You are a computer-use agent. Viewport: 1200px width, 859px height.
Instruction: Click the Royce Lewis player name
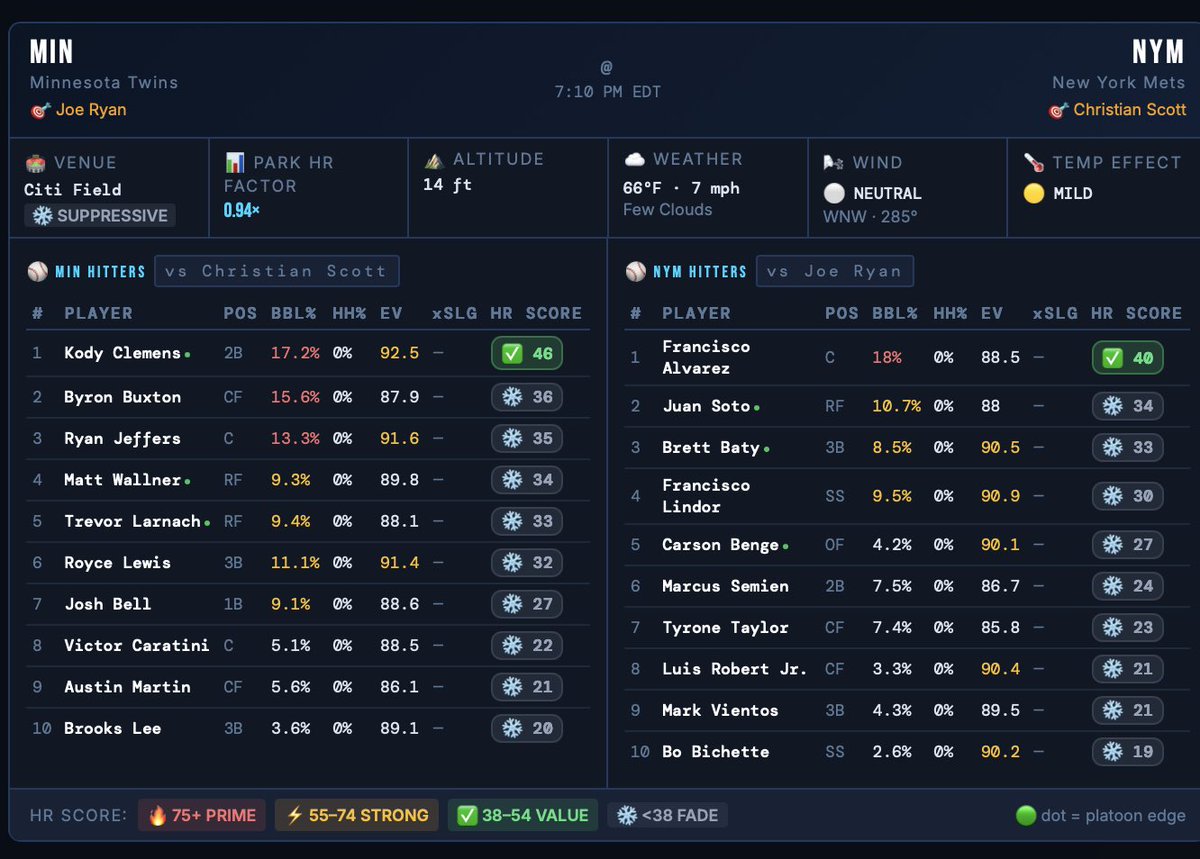click(117, 563)
